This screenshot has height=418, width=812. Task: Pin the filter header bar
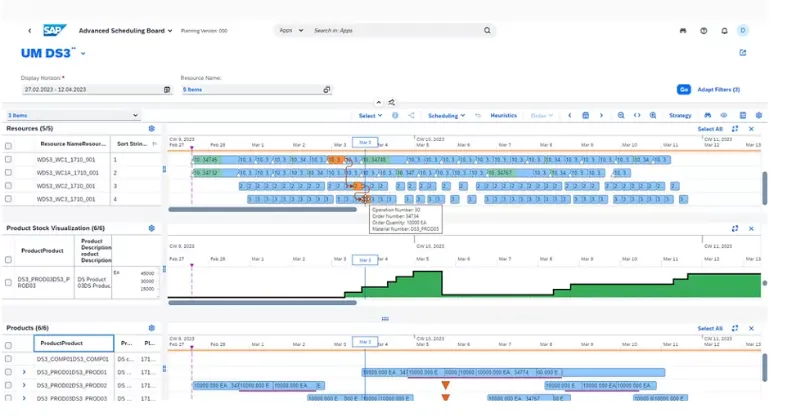[392, 103]
